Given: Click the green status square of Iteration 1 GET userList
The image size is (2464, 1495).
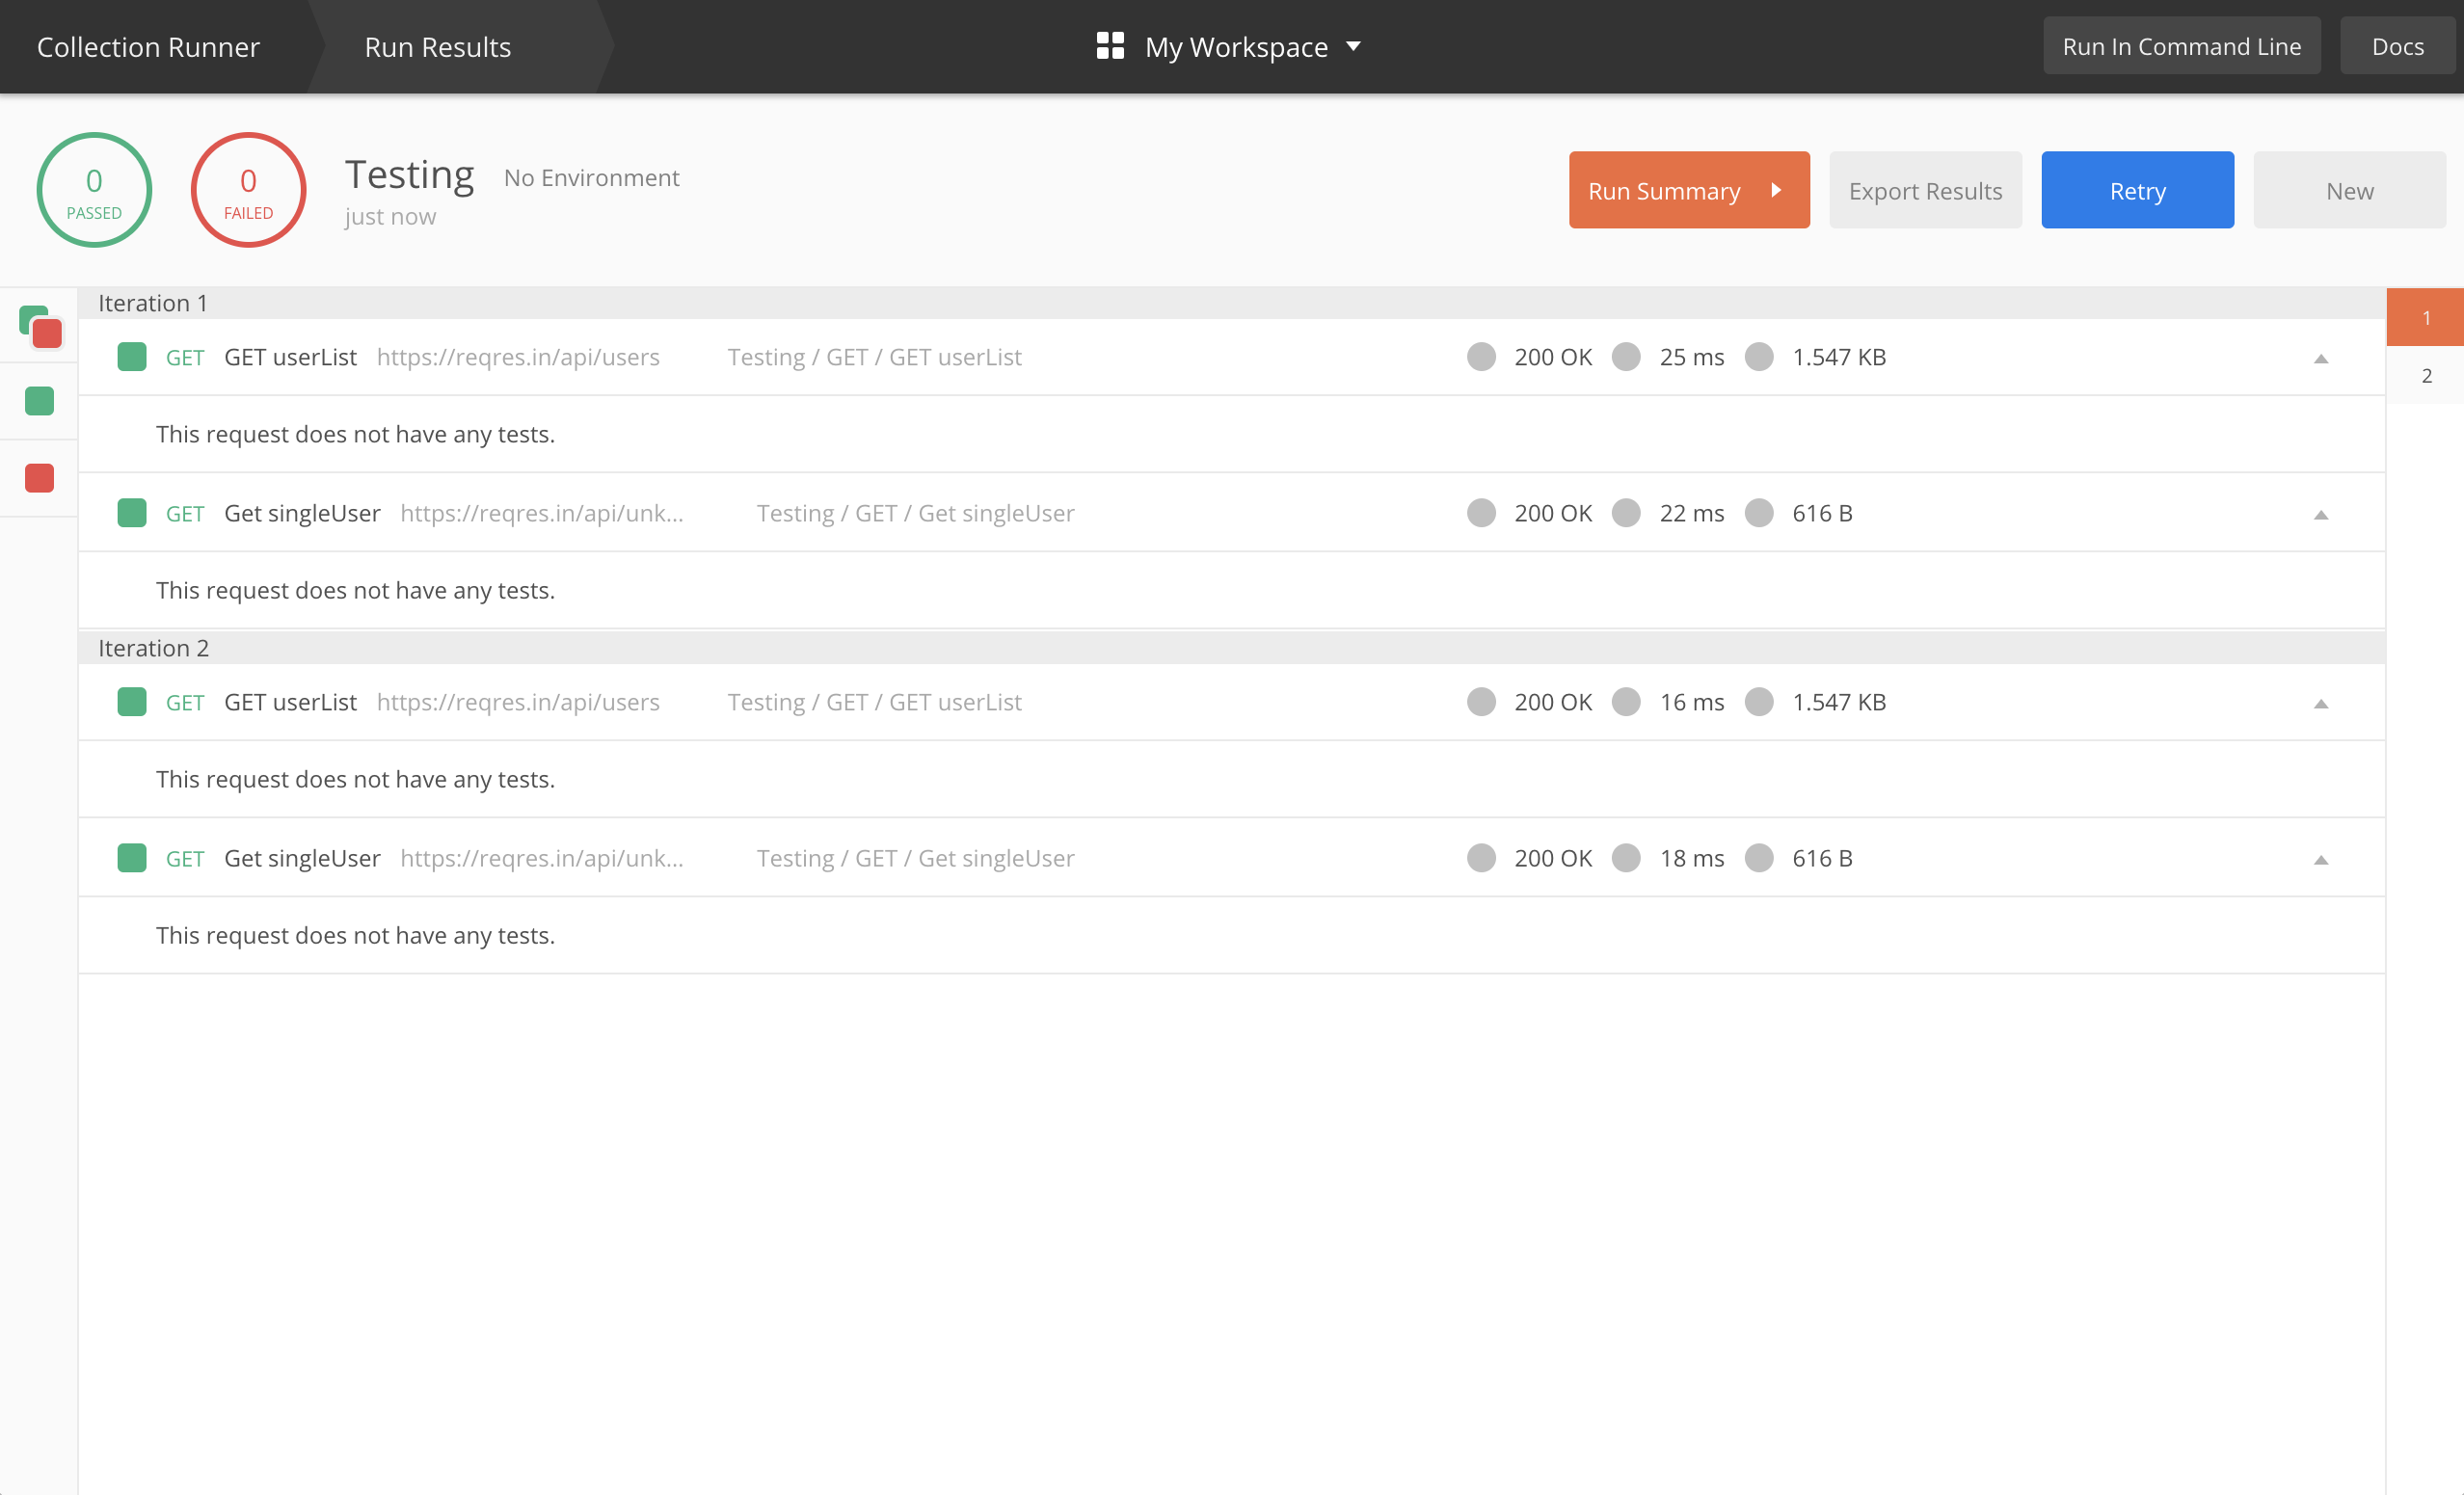Looking at the screenshot, I should click(x=132, y=357).
